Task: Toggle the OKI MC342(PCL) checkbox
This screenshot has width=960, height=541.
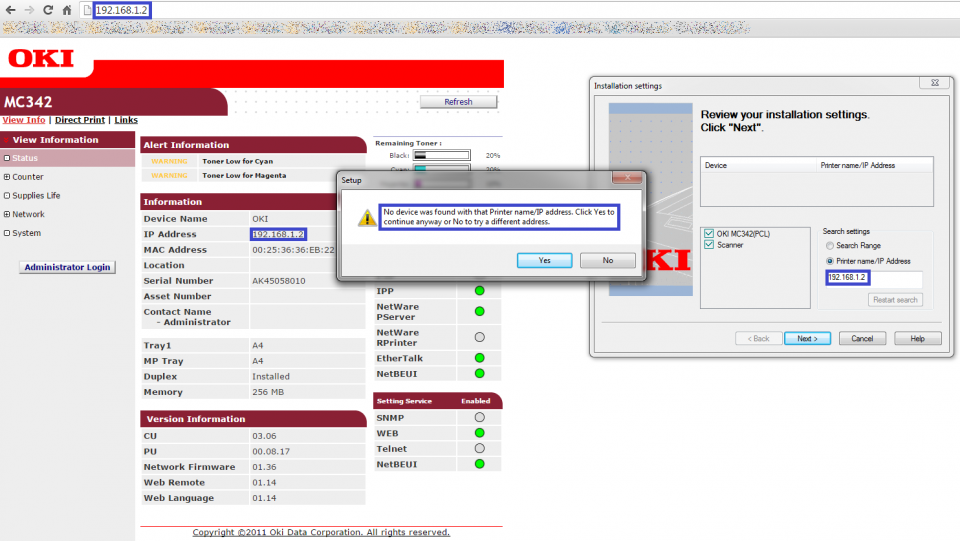Action: 709,233
